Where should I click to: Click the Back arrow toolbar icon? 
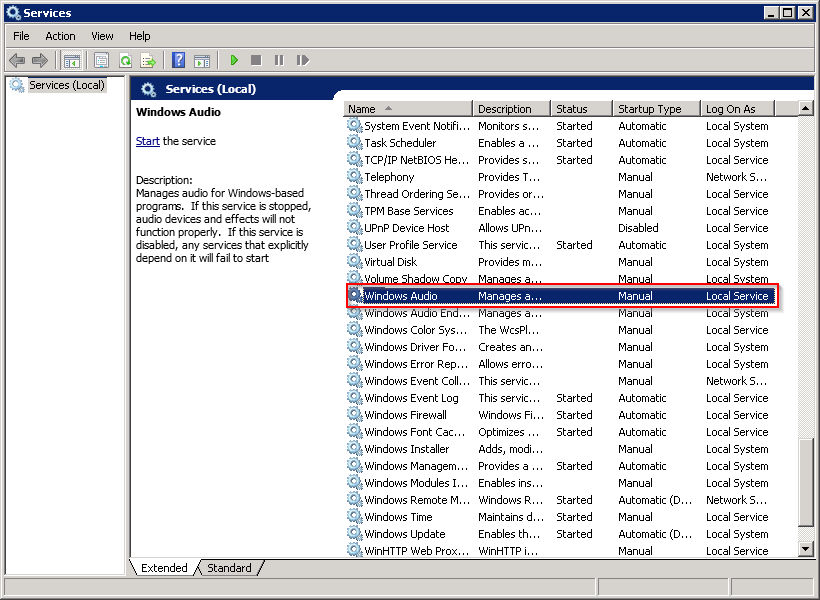(x=17, y=61)
